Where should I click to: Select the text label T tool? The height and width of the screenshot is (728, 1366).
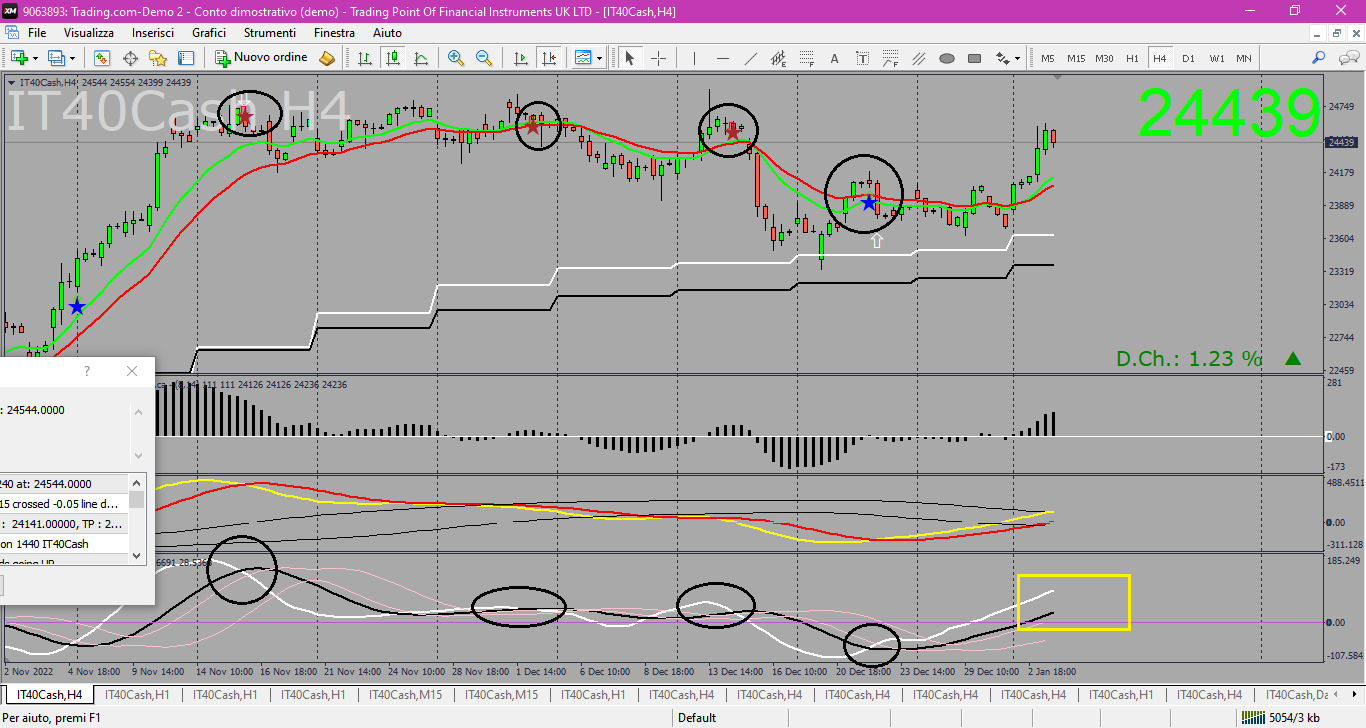click(x=862, y=58)
